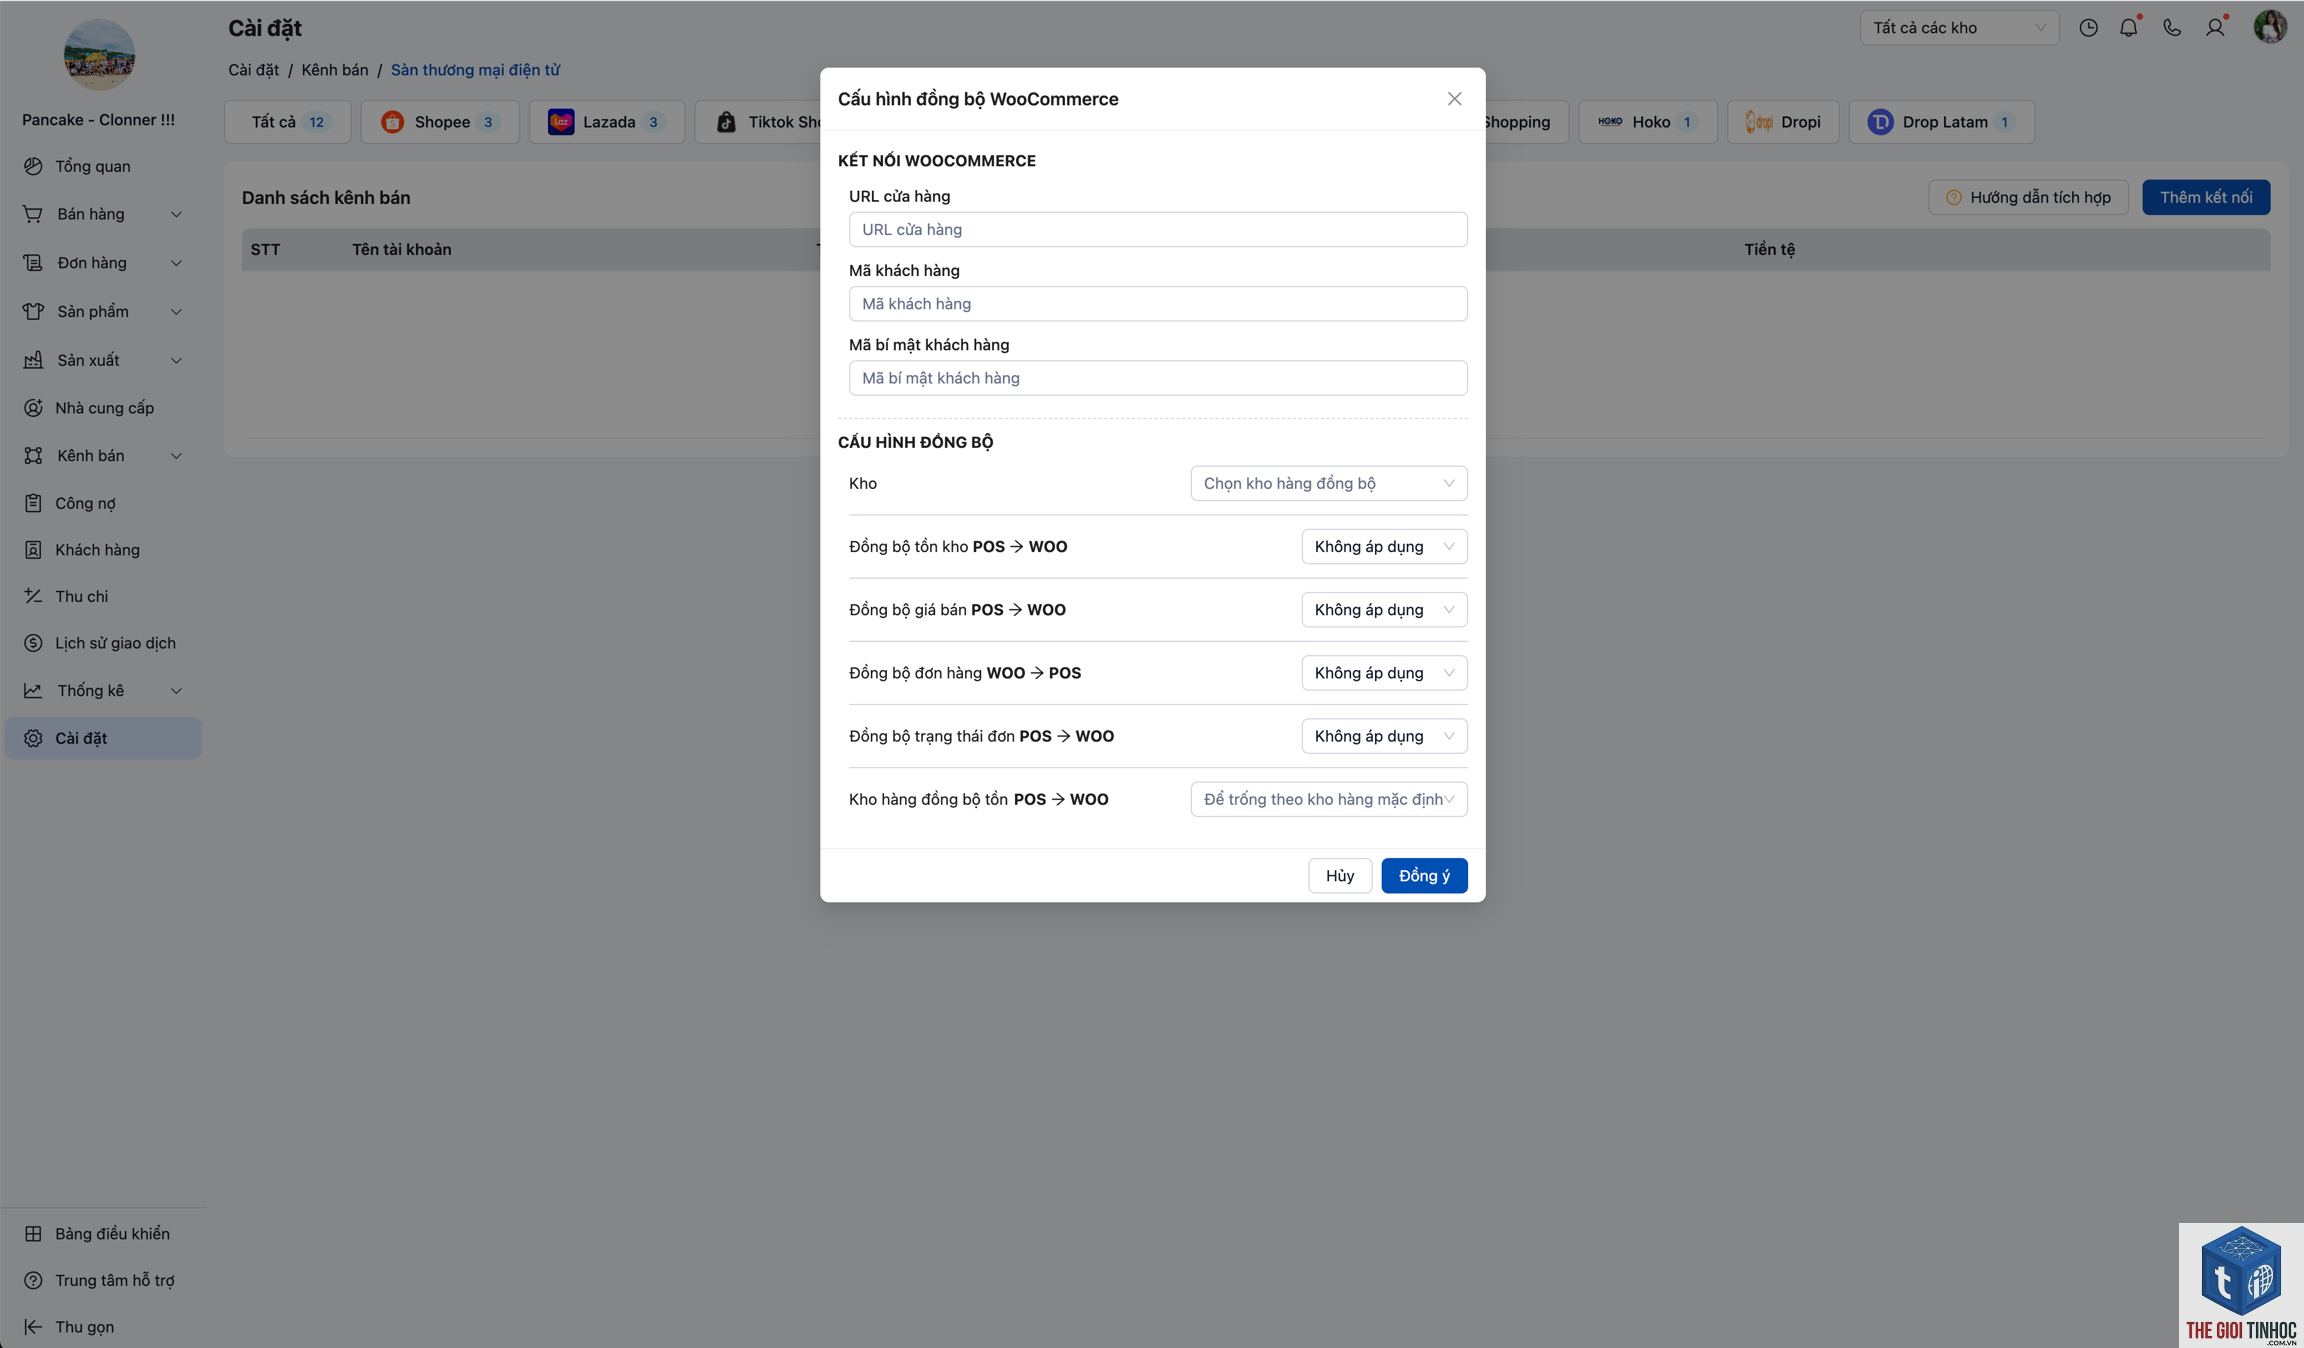Switch to the Lazada tab
This screenshot has height=1348, width=2304.
click(x=607, y=122)
